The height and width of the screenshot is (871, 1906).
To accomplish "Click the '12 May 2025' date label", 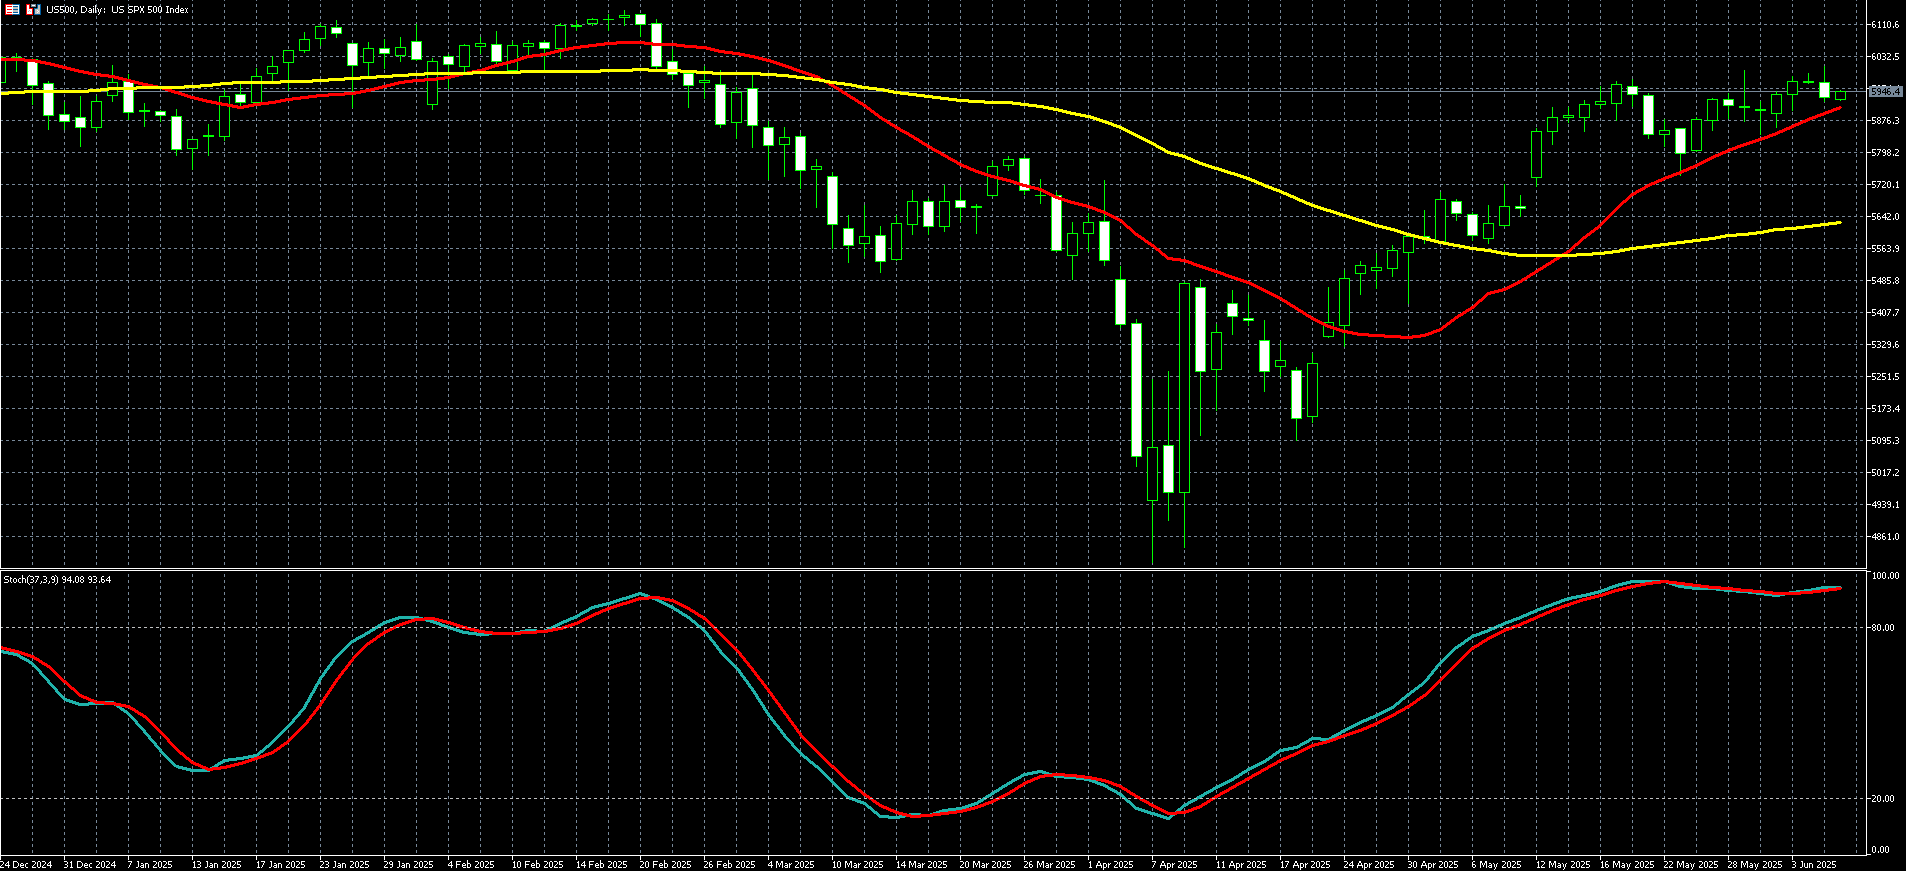I will tap(1563, 864).
